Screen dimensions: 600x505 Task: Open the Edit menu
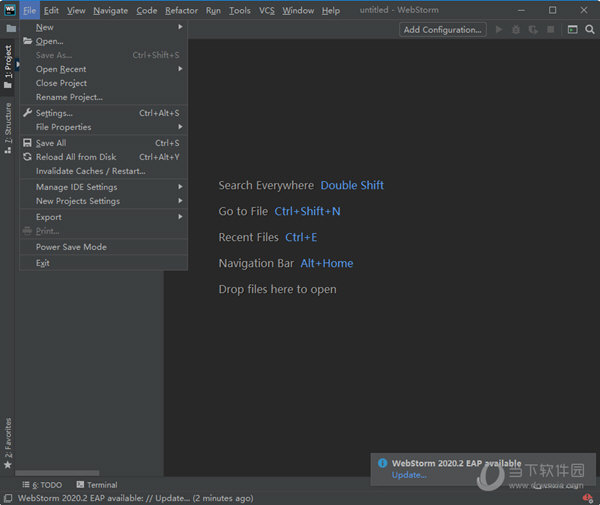pos(51,10)
